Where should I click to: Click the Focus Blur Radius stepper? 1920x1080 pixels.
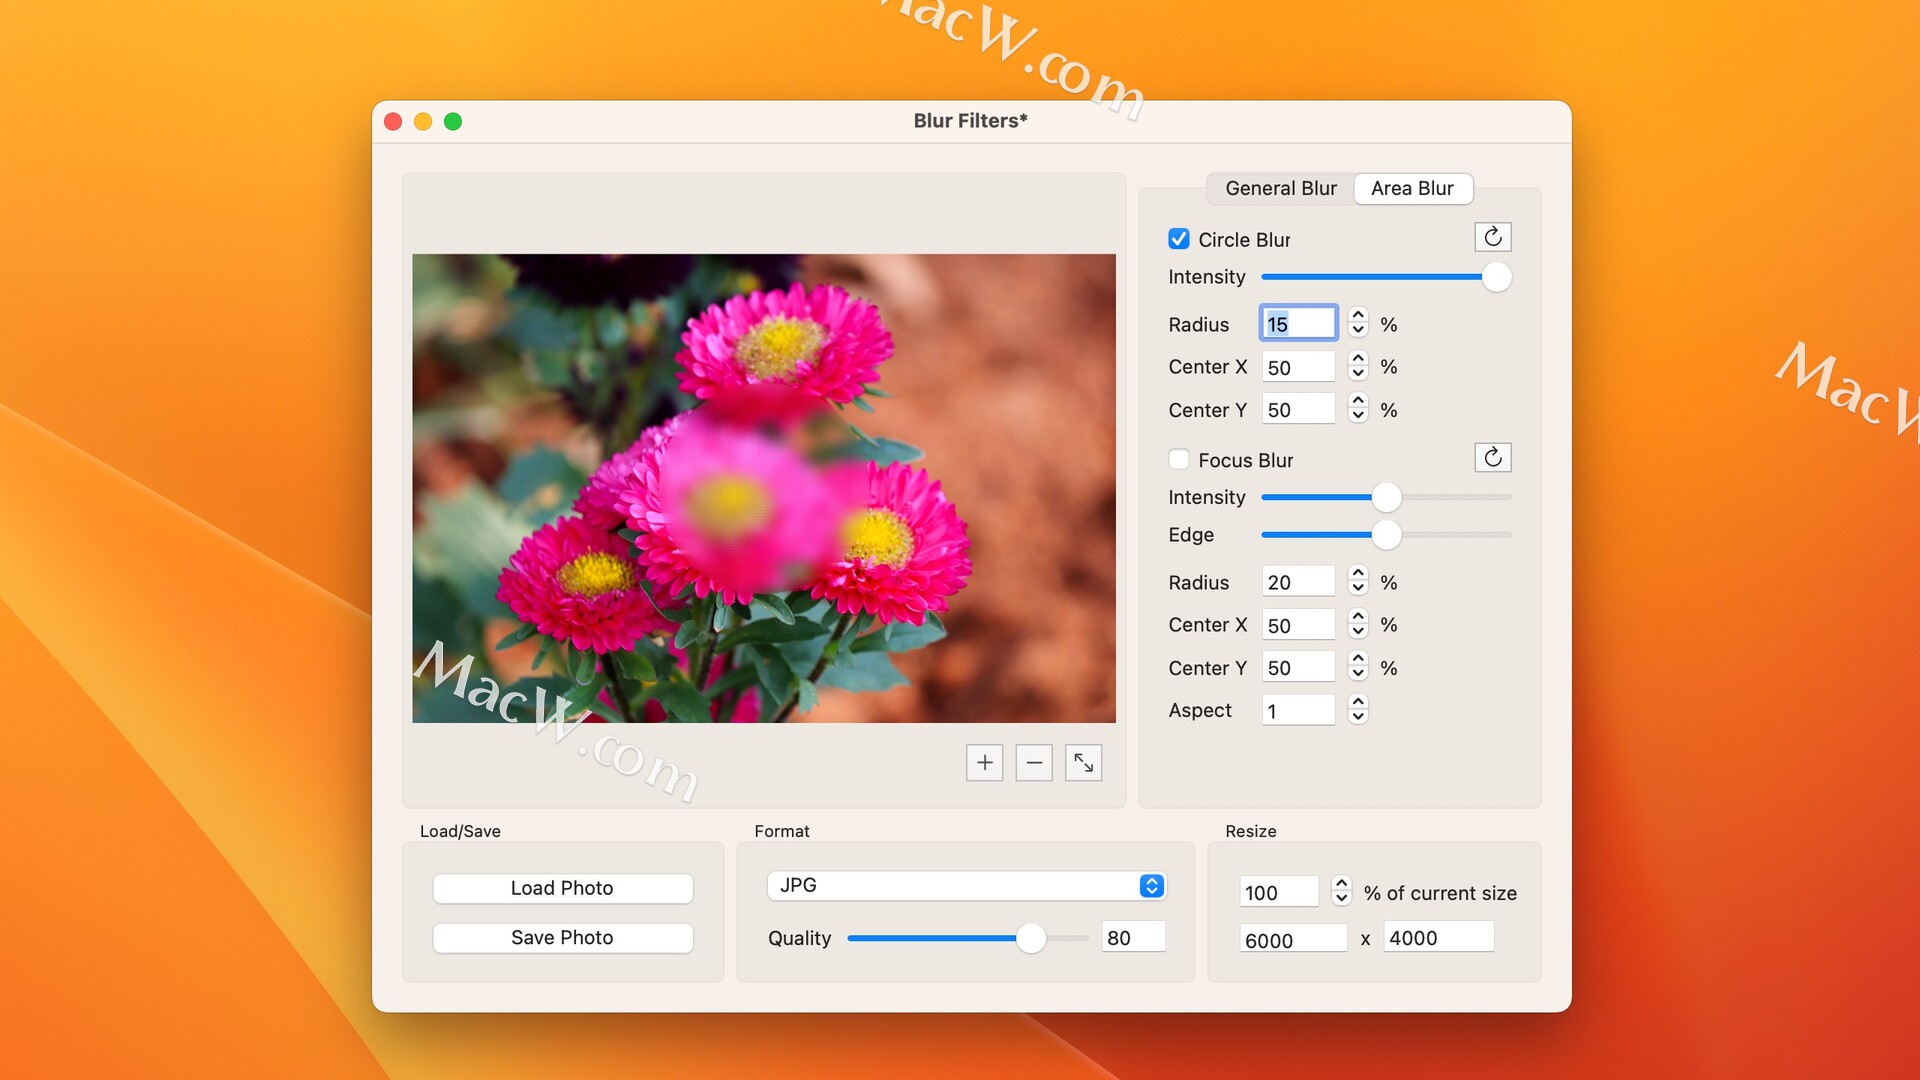pyautogui.click(x=1358, y=581)
